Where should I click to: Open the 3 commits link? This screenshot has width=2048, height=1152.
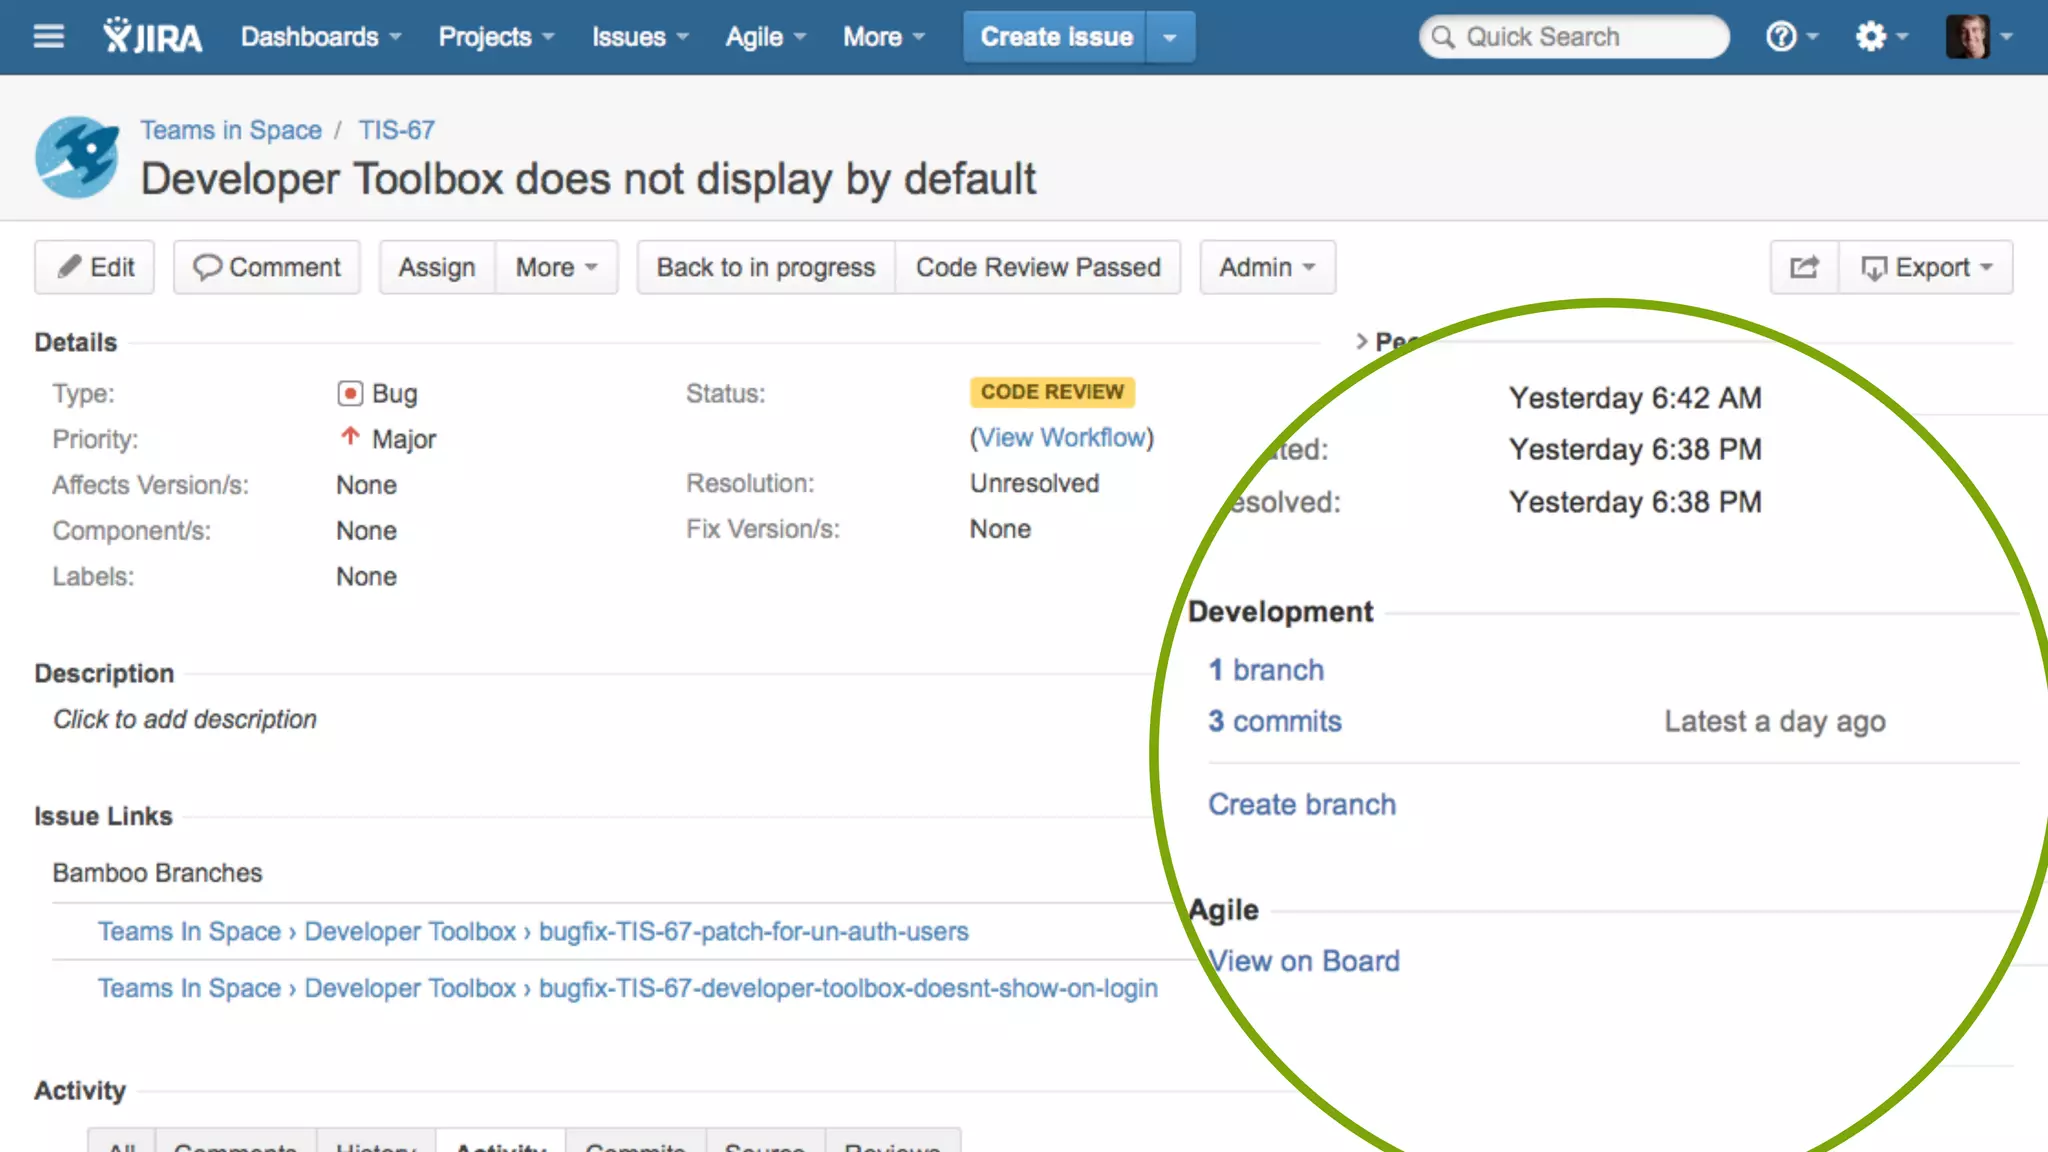click(x=1274, y=721)
